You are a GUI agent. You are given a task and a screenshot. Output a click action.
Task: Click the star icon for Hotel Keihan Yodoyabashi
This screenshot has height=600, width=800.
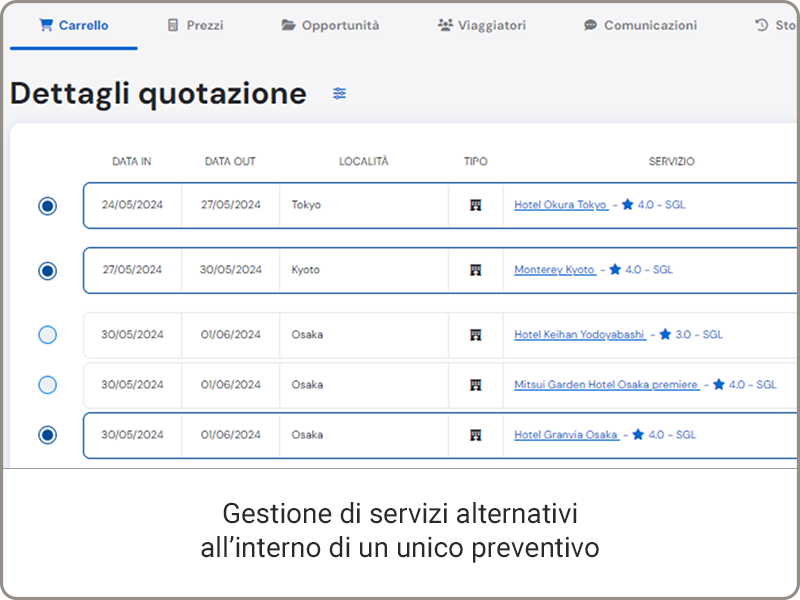tap(665, 334)
